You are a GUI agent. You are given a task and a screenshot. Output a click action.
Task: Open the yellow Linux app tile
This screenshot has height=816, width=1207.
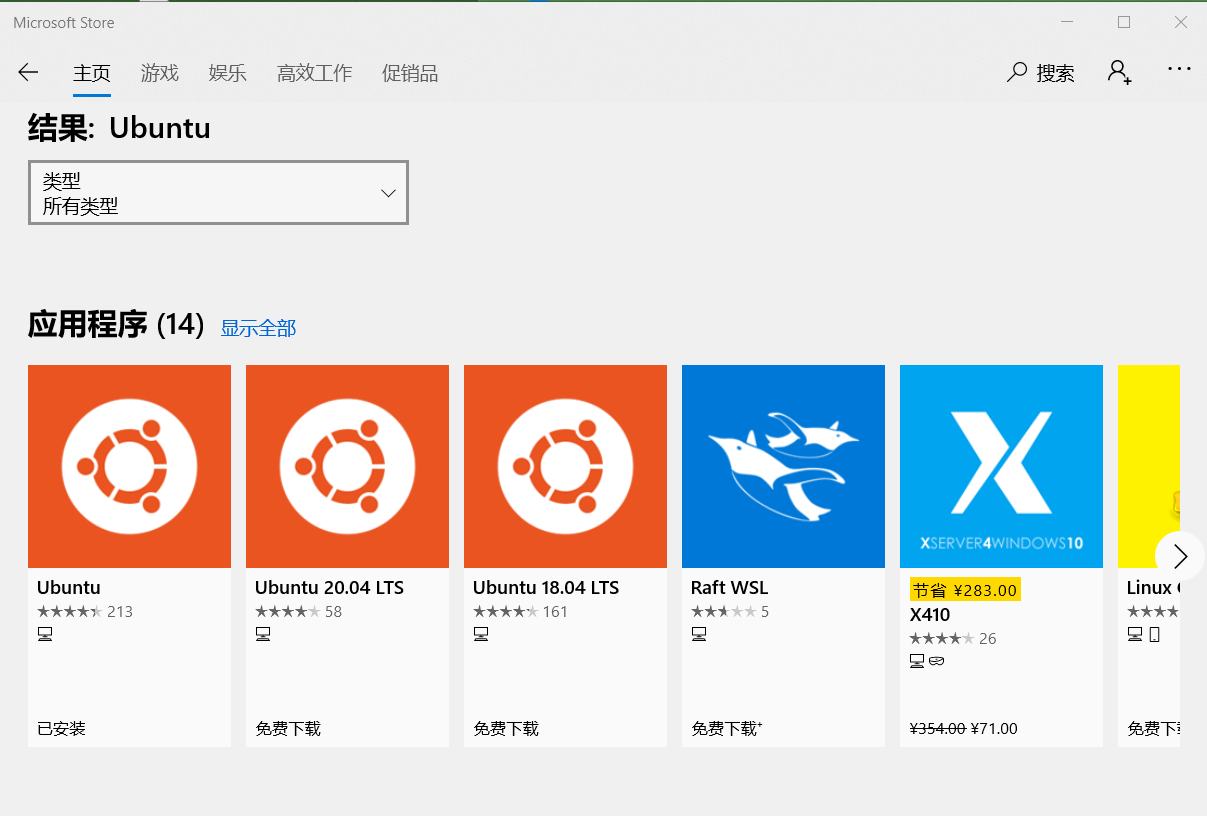1149,466
